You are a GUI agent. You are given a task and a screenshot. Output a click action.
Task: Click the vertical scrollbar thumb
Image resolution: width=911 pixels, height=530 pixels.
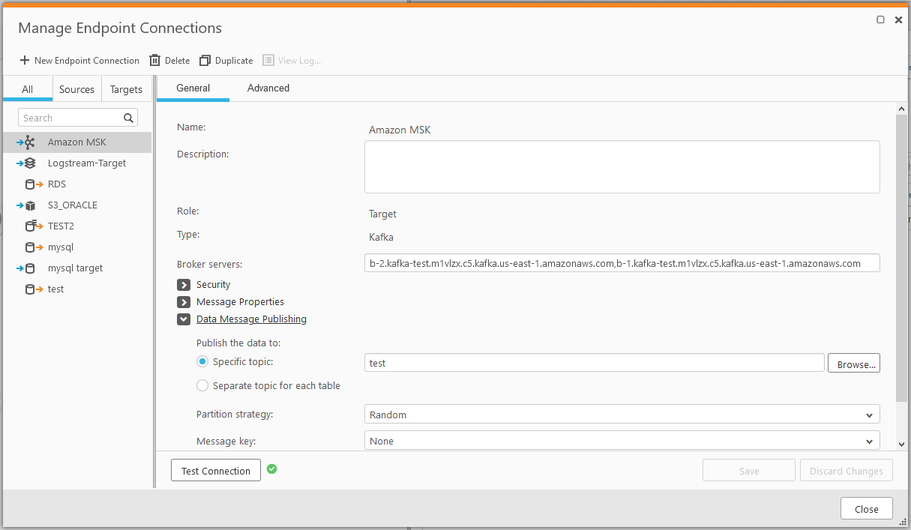901,258
